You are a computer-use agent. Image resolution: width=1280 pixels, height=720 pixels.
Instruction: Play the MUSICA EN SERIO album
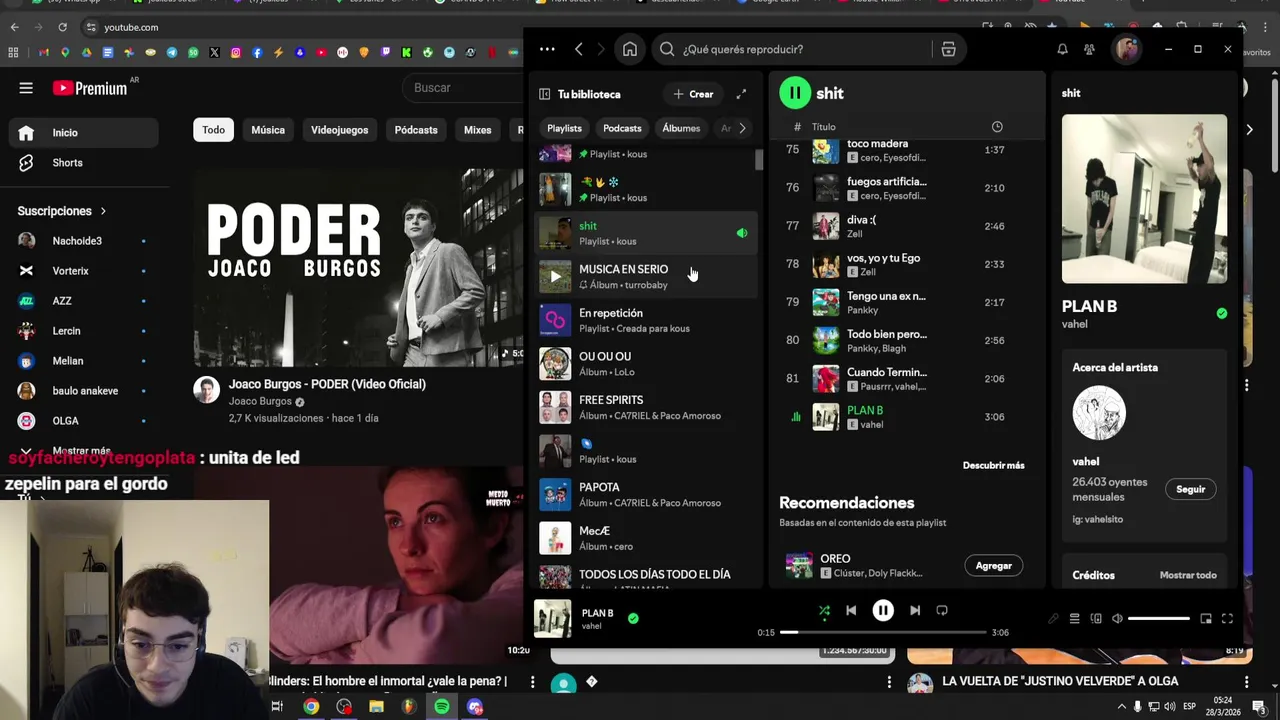coord(555,277)
